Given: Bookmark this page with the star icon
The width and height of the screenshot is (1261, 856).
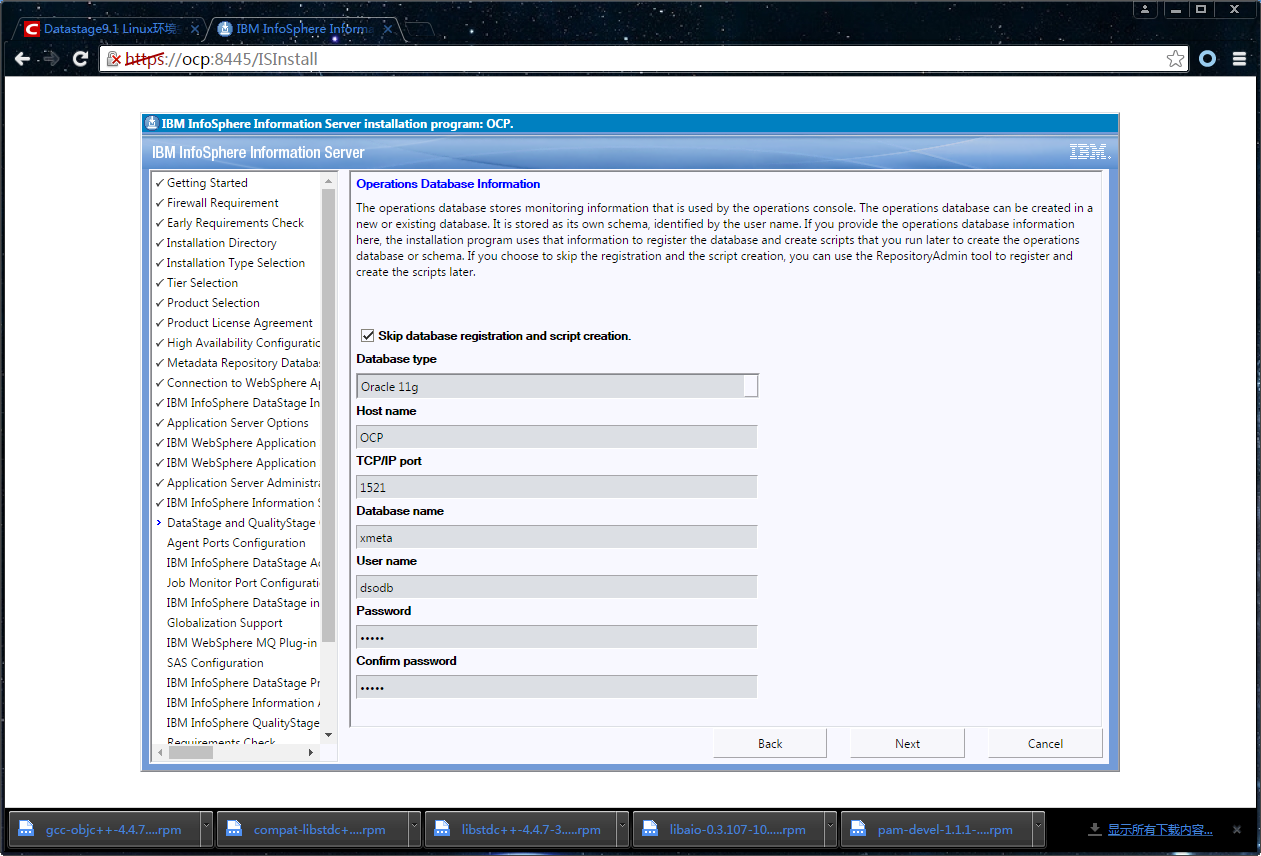Looking at the screenshot, I should point(1175,59).
